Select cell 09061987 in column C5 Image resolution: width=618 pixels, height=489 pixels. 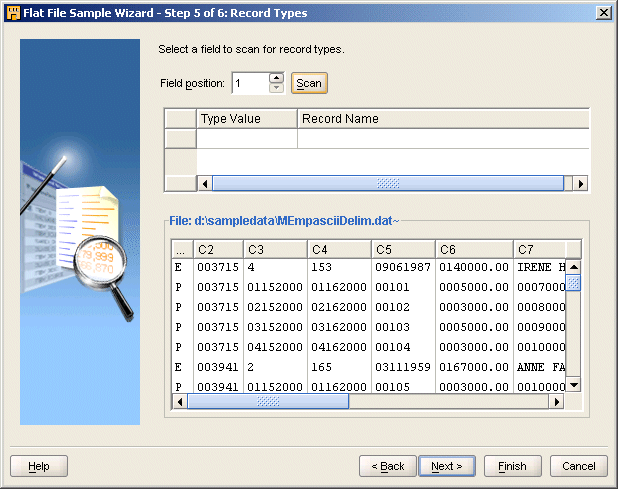pos(403,267)
